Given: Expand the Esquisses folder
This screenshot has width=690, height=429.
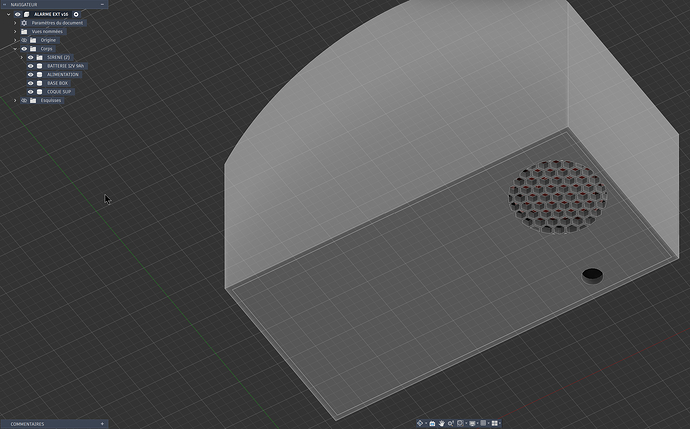Looking at the screenshot, I should (15, 100).
